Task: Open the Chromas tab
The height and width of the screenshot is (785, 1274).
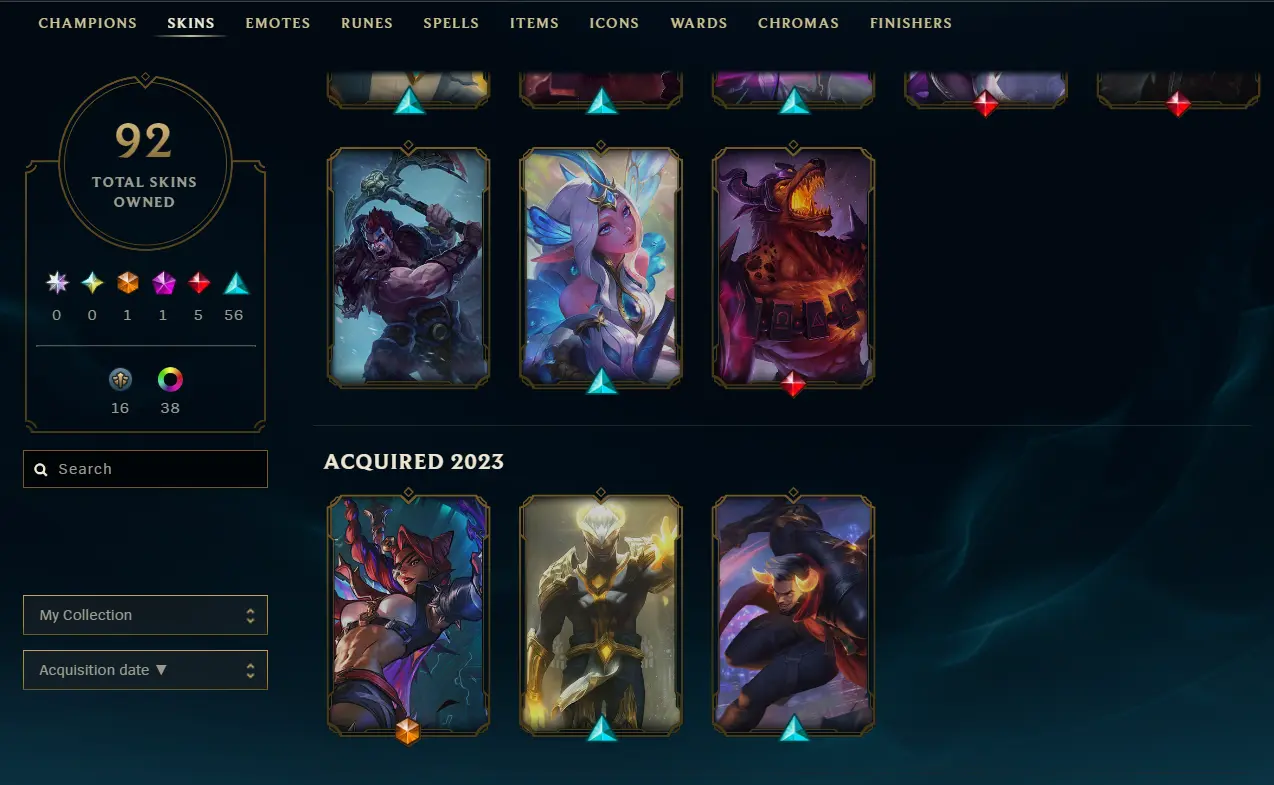Action: click(x=798, y=23)
